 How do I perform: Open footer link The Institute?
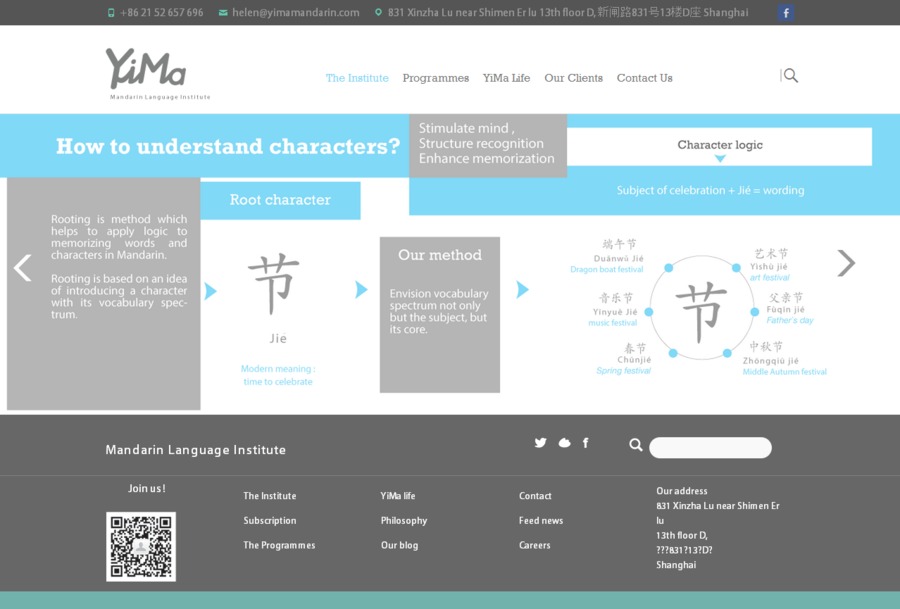pyautogui.click(x=270, y=496)
